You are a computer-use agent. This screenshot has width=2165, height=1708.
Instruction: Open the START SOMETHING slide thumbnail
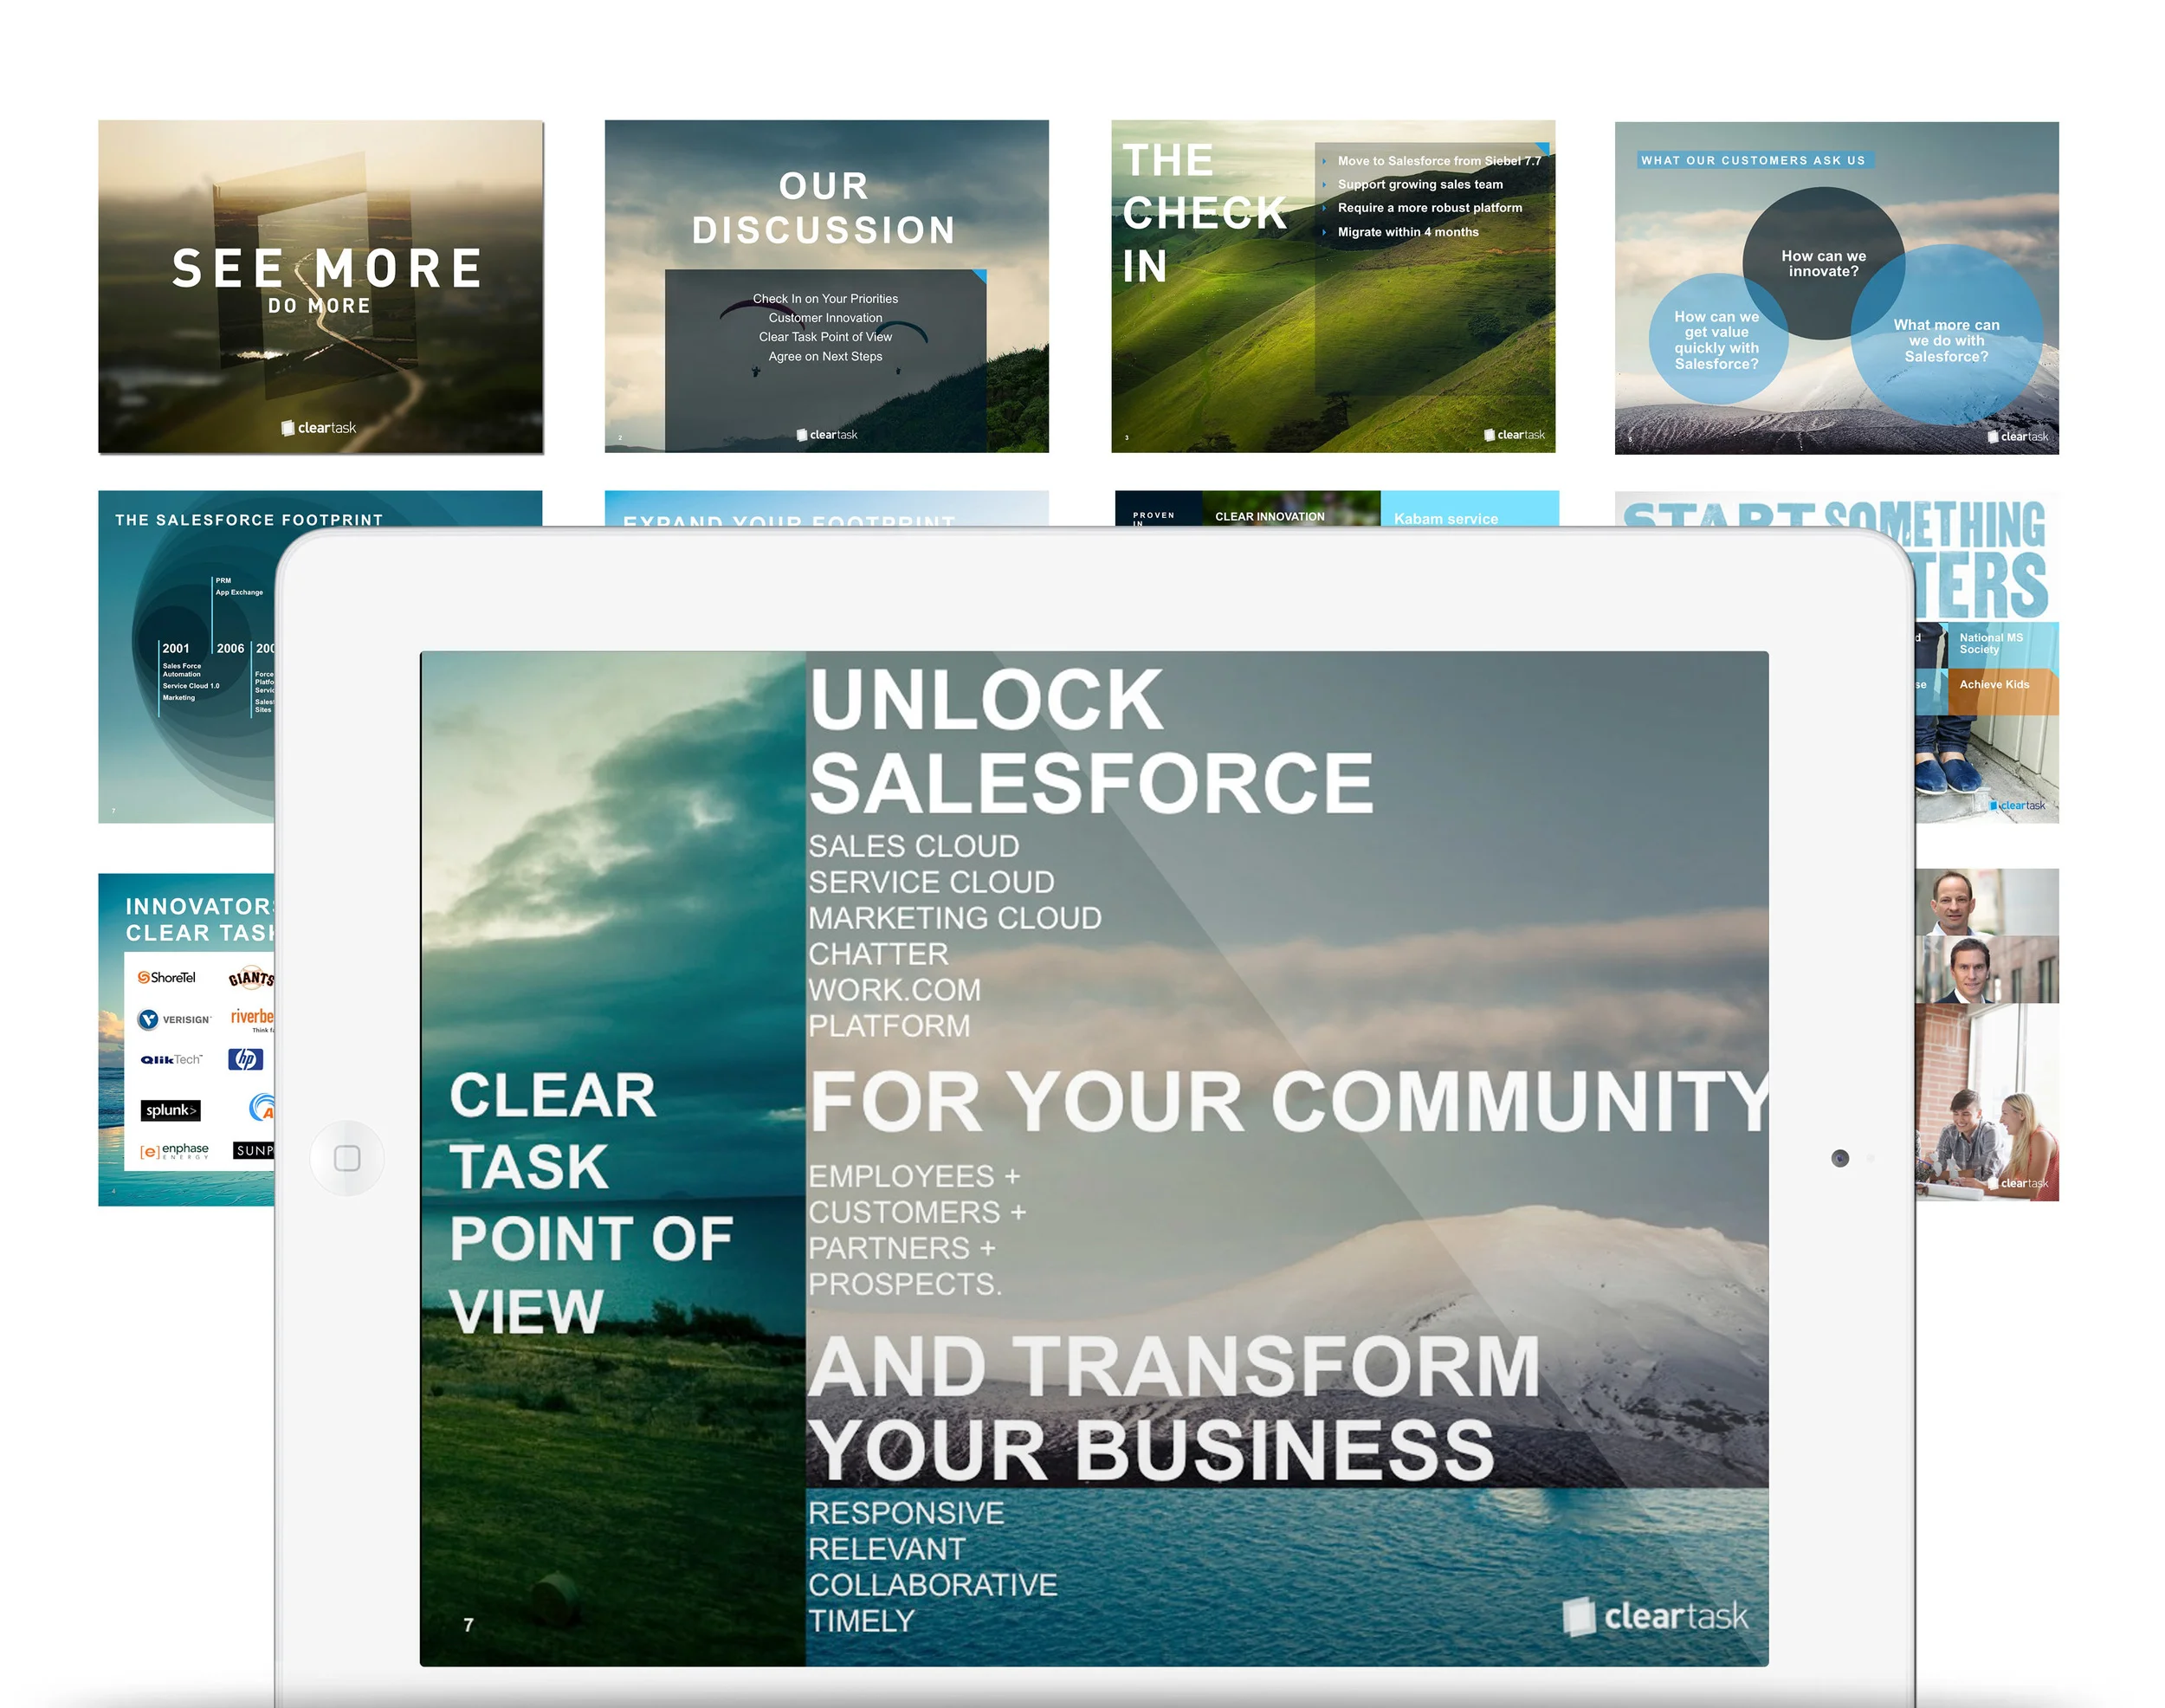(1986, 657)
